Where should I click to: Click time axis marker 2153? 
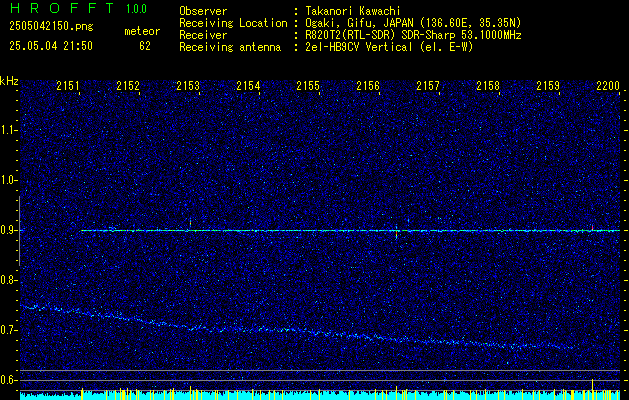[x=188, y=86]
